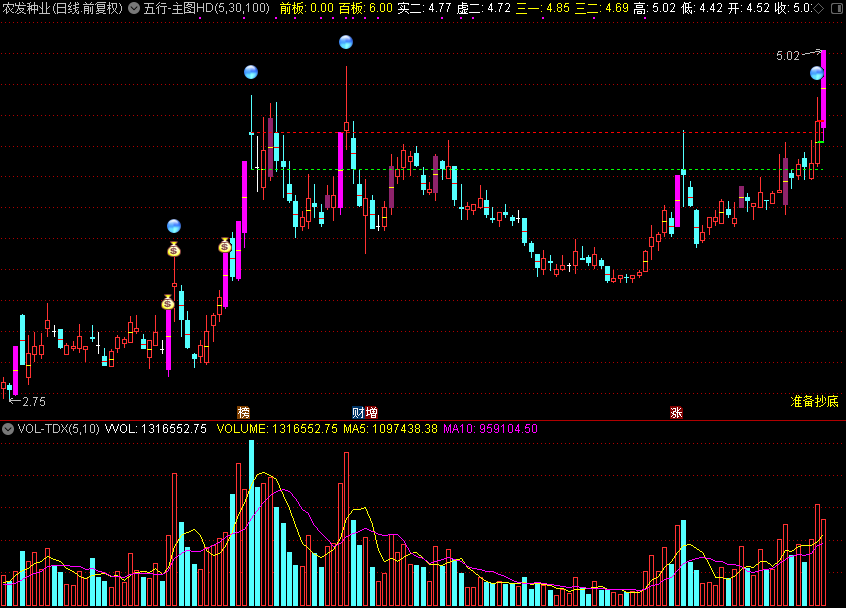Screen dimensions: 846x608
Task: Select the 开: 4.52 value
Action: click(748, 8)
